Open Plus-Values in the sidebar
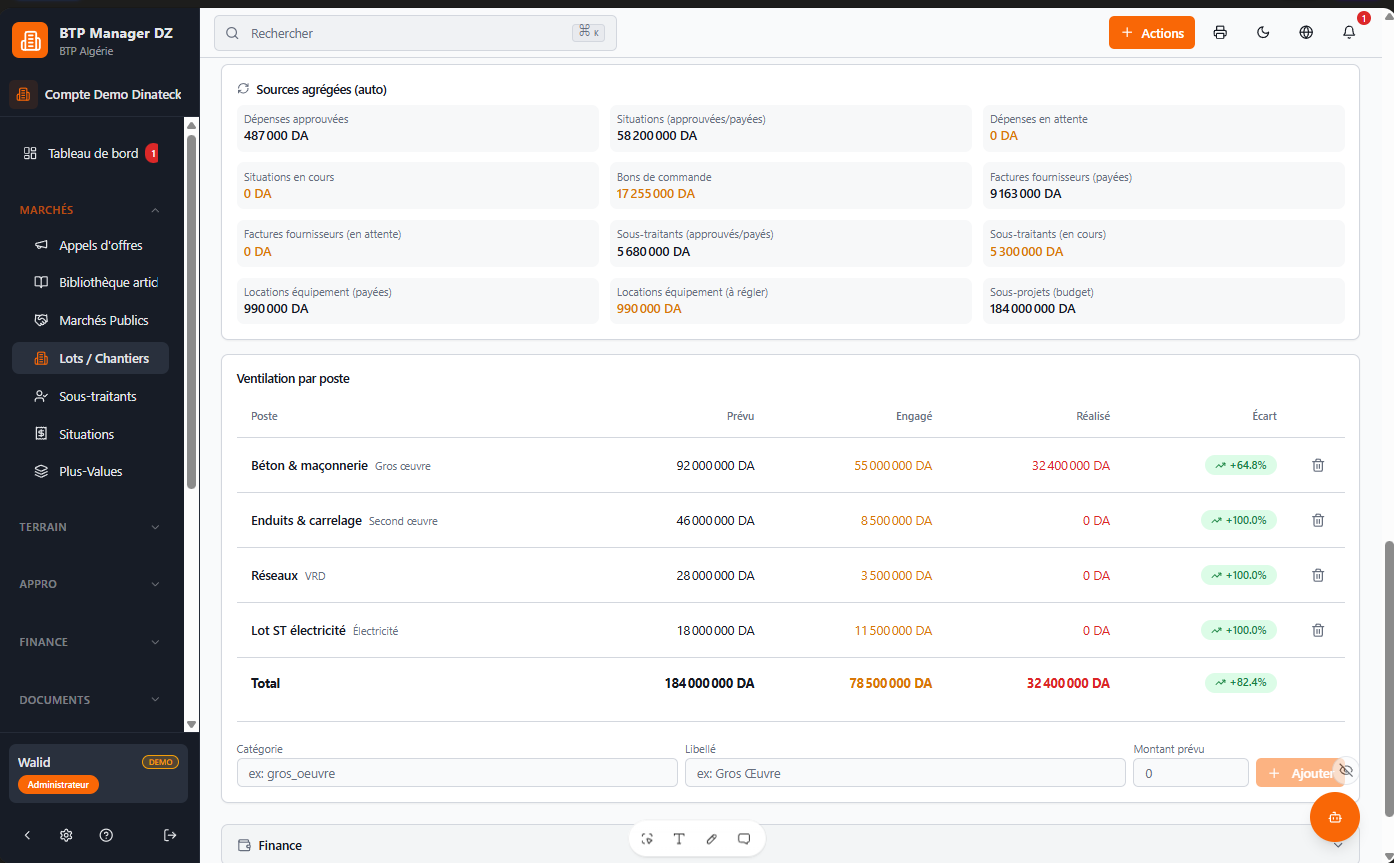 (90, 471)
